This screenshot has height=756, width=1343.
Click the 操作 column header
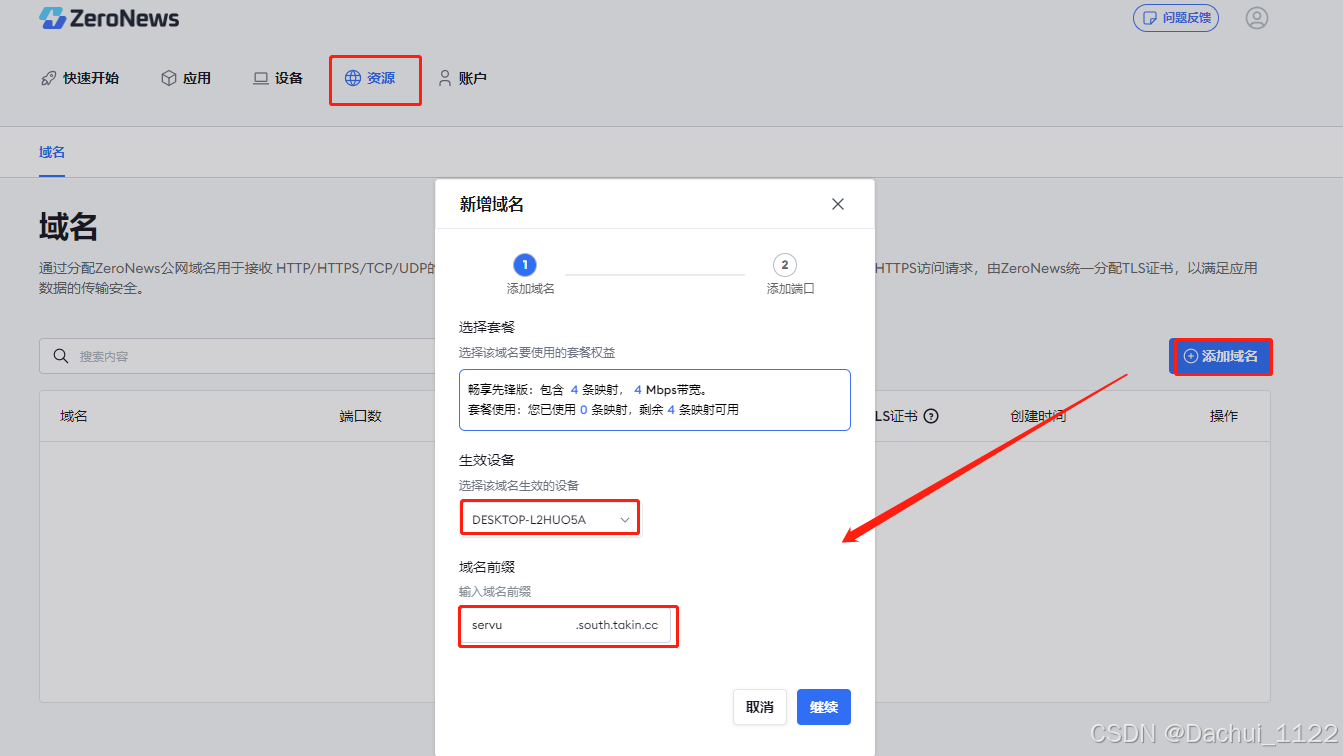(x=1224, y=416)
